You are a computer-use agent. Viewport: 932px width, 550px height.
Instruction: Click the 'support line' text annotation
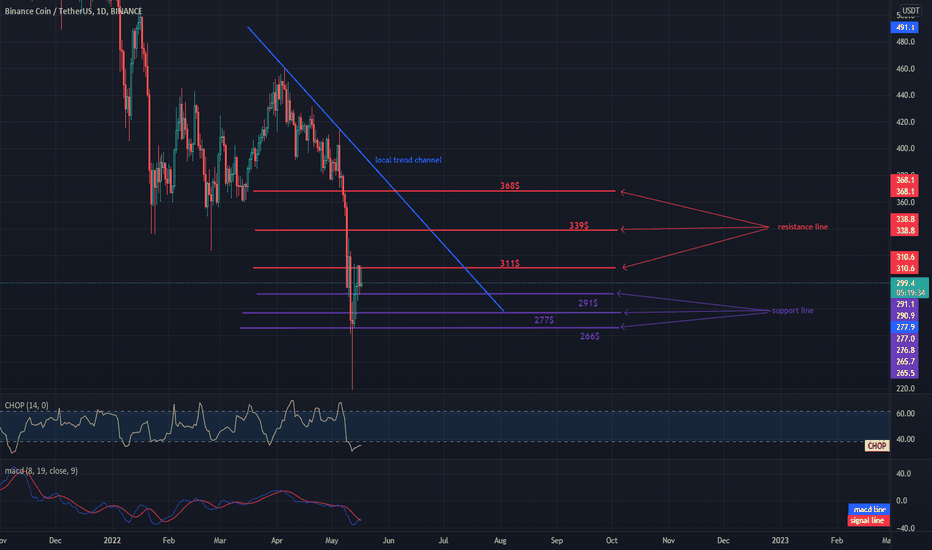[x=793, y=311]
